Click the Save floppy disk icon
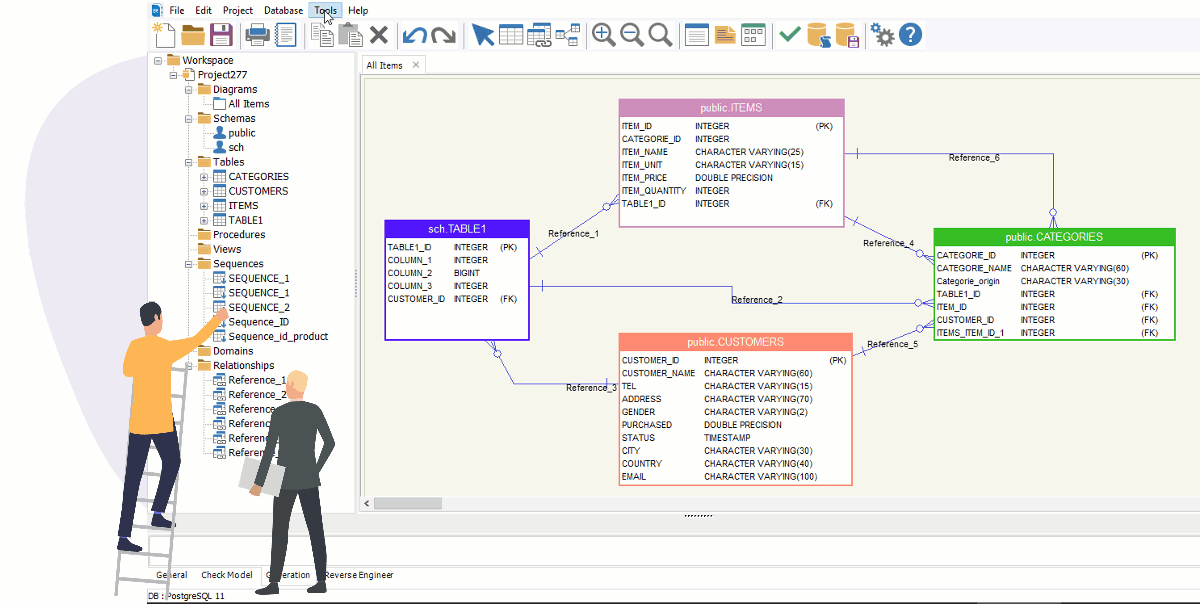The height and width of the screenshot is (604, 1200). (x=221, y=35)
